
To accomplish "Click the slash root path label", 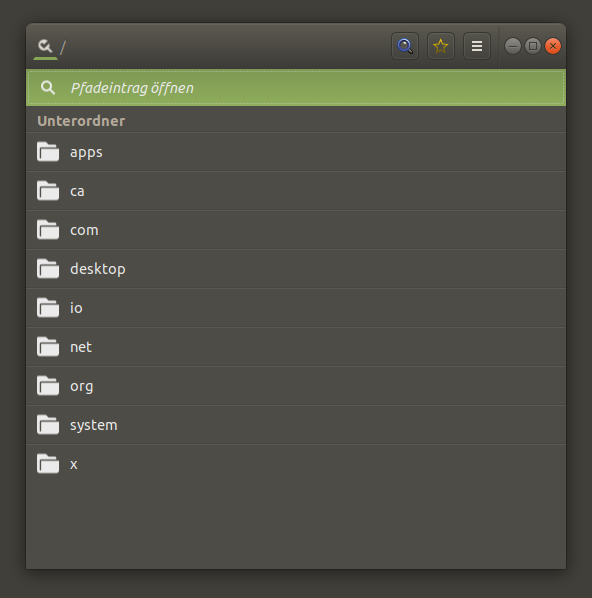I will 63,47.
